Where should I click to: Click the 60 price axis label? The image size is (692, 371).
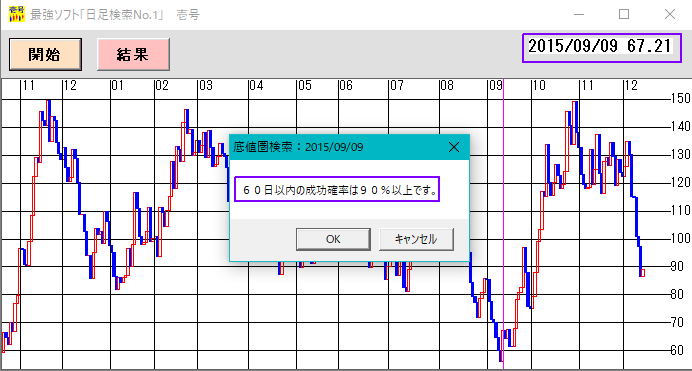click(677, 350)
